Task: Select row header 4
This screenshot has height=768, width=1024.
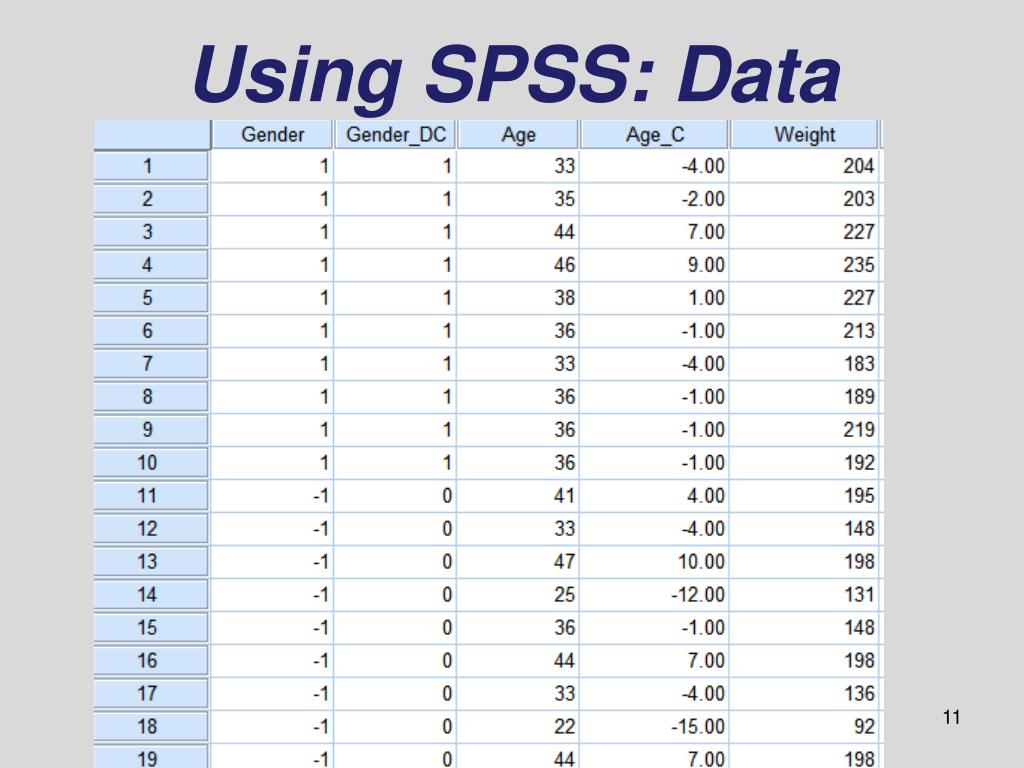Action: point(151,264)
